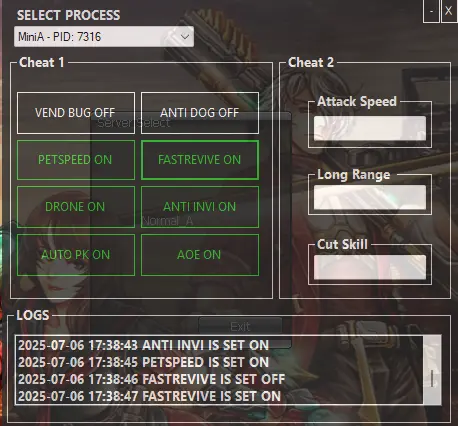Switch off ANTI INVI ON

tap(200, 207)
